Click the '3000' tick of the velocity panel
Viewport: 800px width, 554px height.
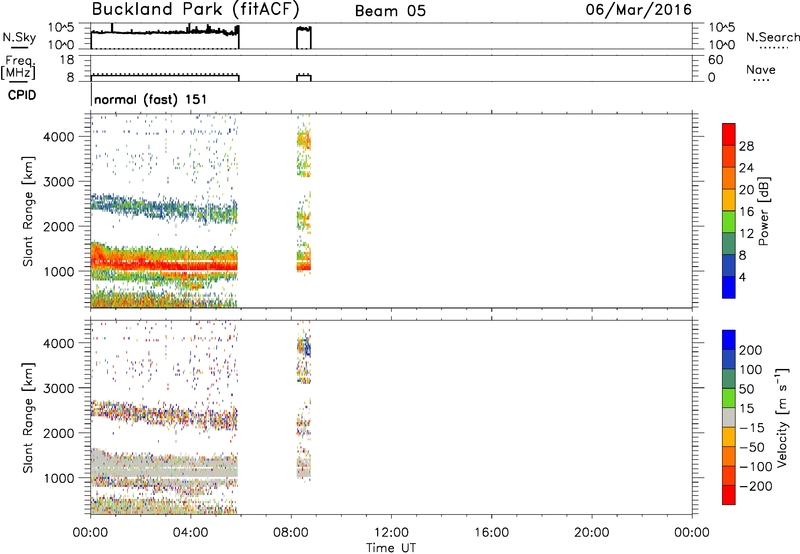click(59, 388)
